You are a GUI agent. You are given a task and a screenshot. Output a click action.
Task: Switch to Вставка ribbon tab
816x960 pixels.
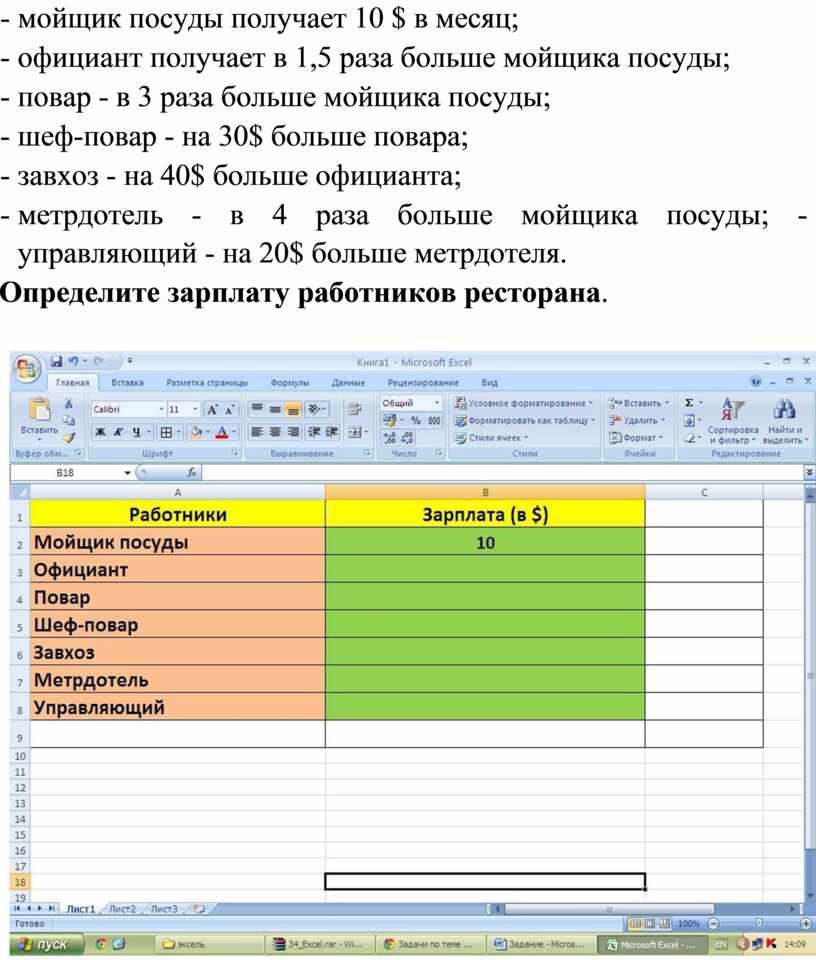[x=127, y=382]
